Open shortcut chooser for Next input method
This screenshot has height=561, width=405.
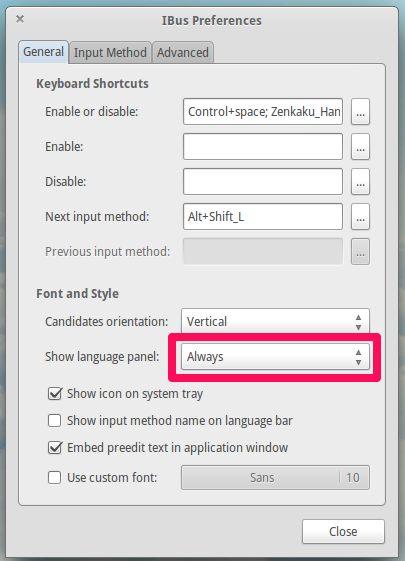tap(360, 217)
